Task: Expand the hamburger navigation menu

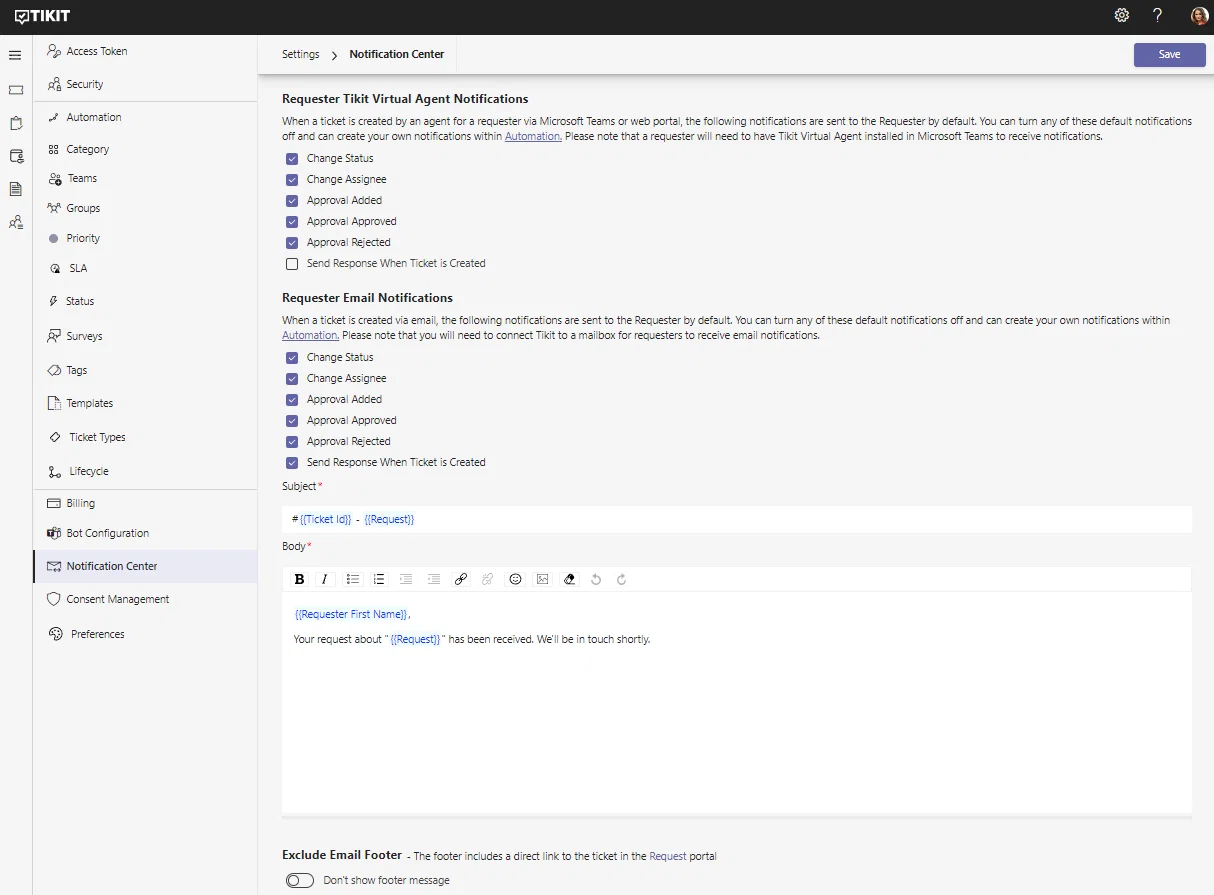Action: pyautogui.click(x=15, y=55)
